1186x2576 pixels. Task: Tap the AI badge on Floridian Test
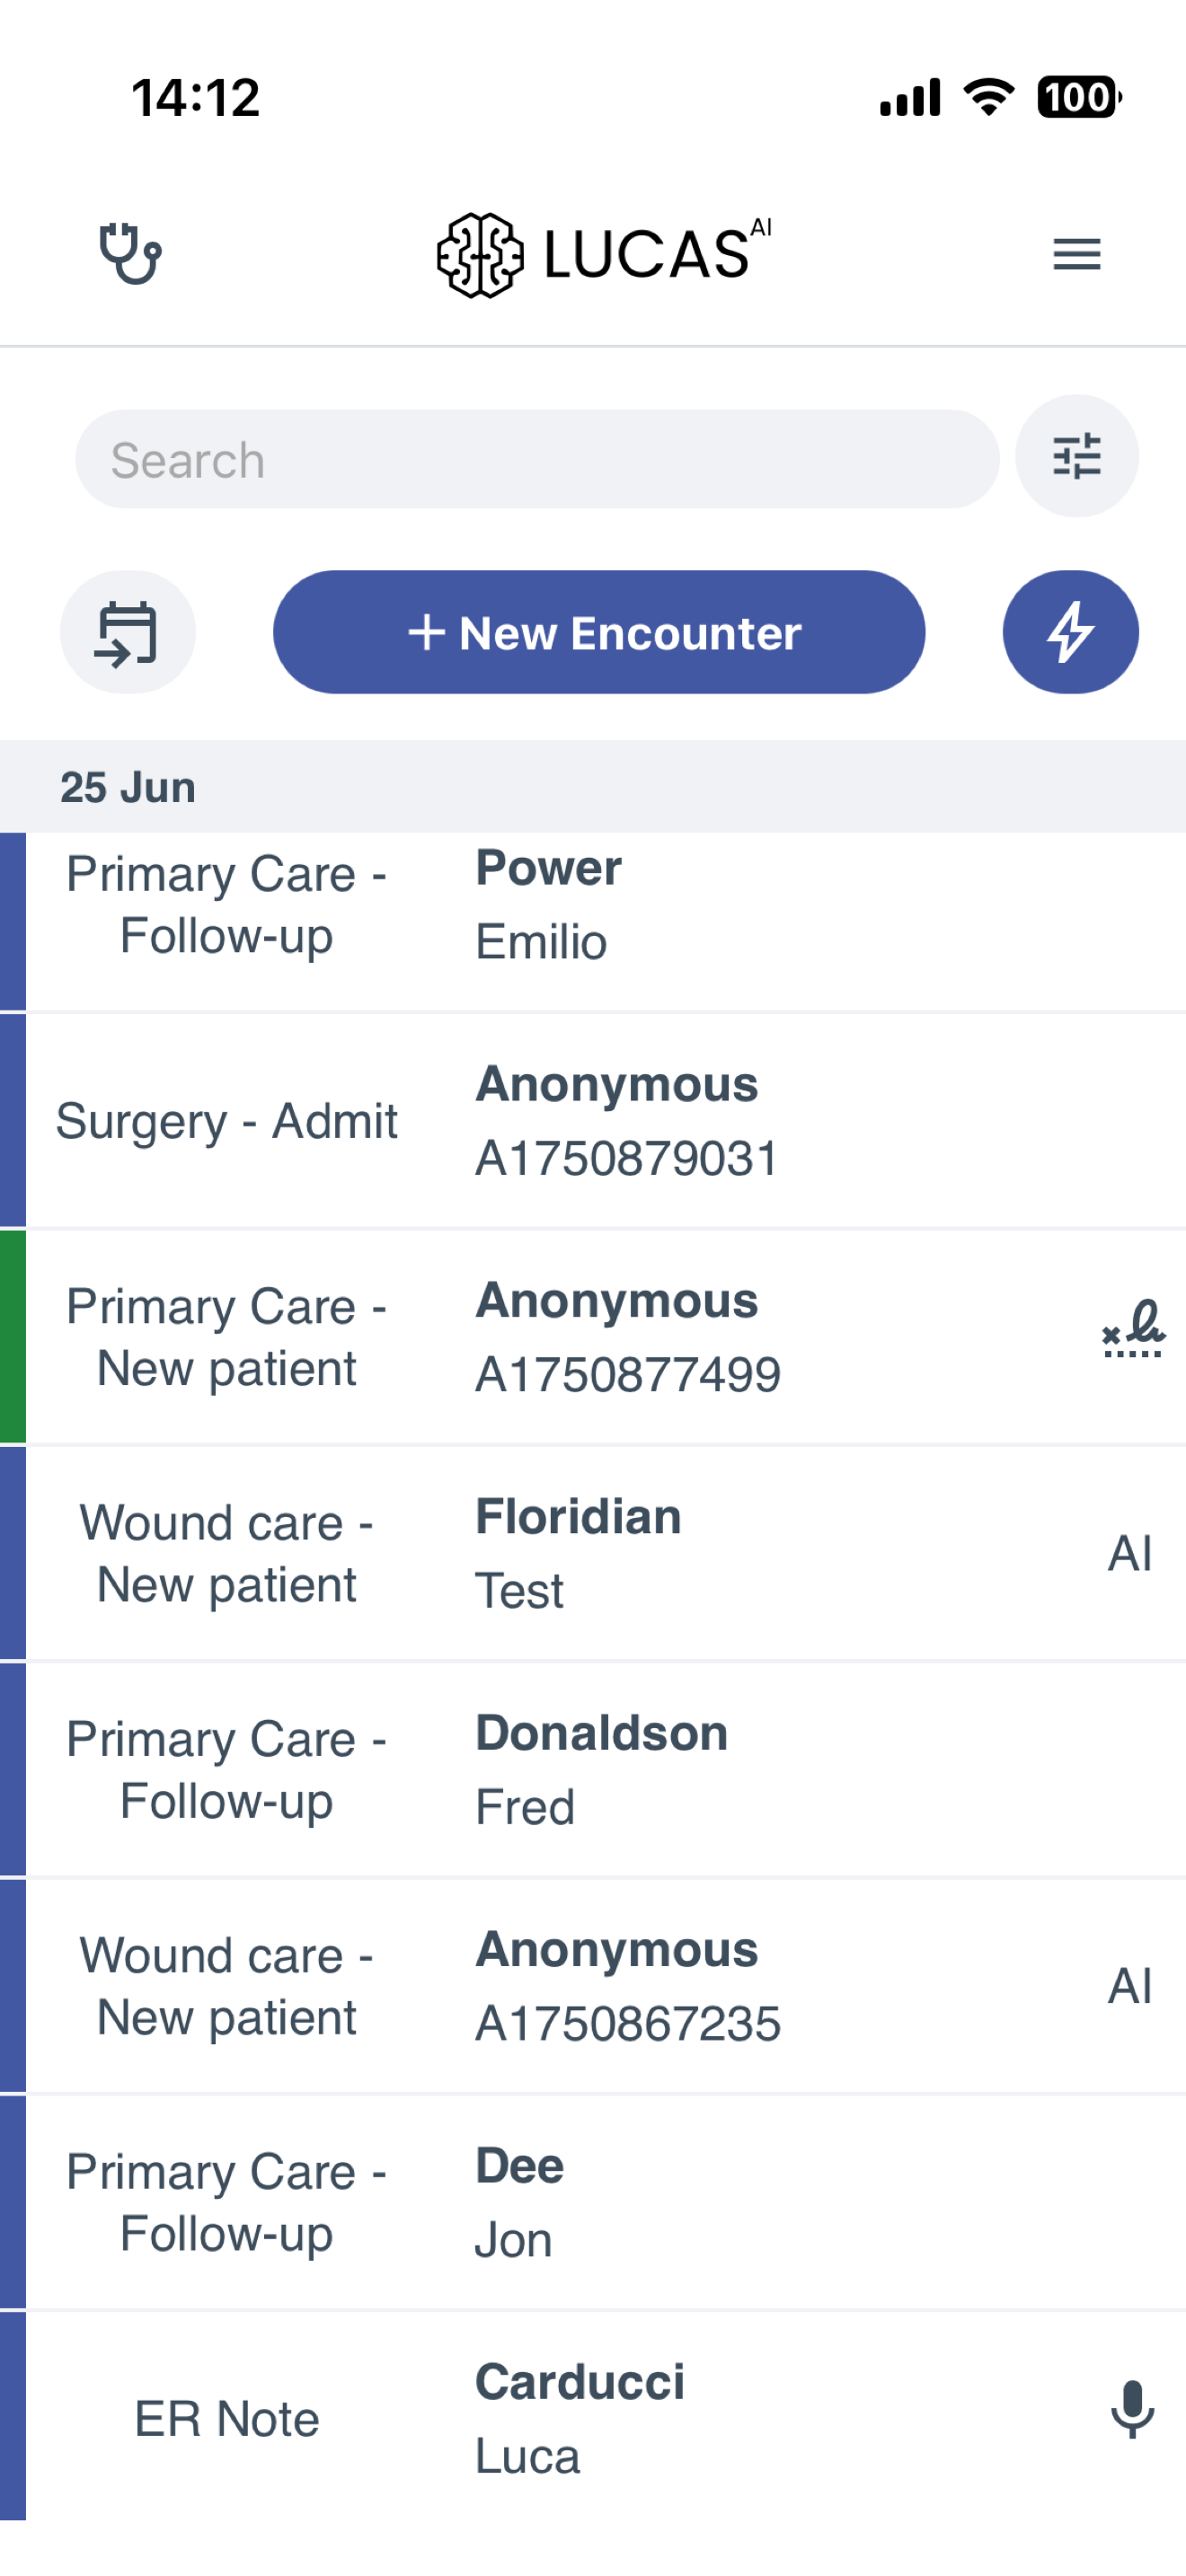click(1130, 1553)
